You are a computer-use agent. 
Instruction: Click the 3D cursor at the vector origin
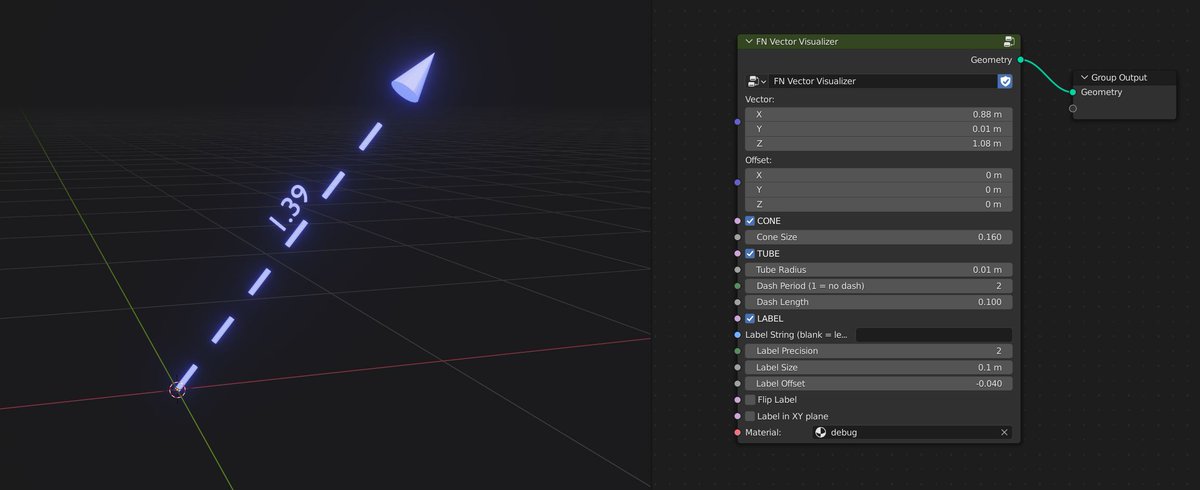pos(178,389)
